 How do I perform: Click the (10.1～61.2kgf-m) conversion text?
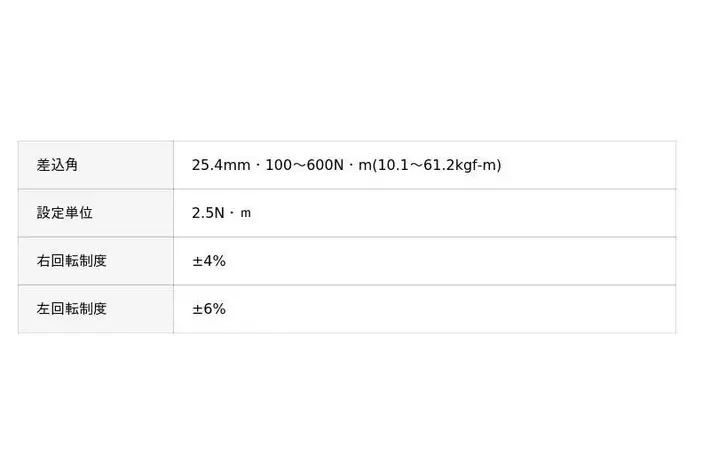[436, 165]
